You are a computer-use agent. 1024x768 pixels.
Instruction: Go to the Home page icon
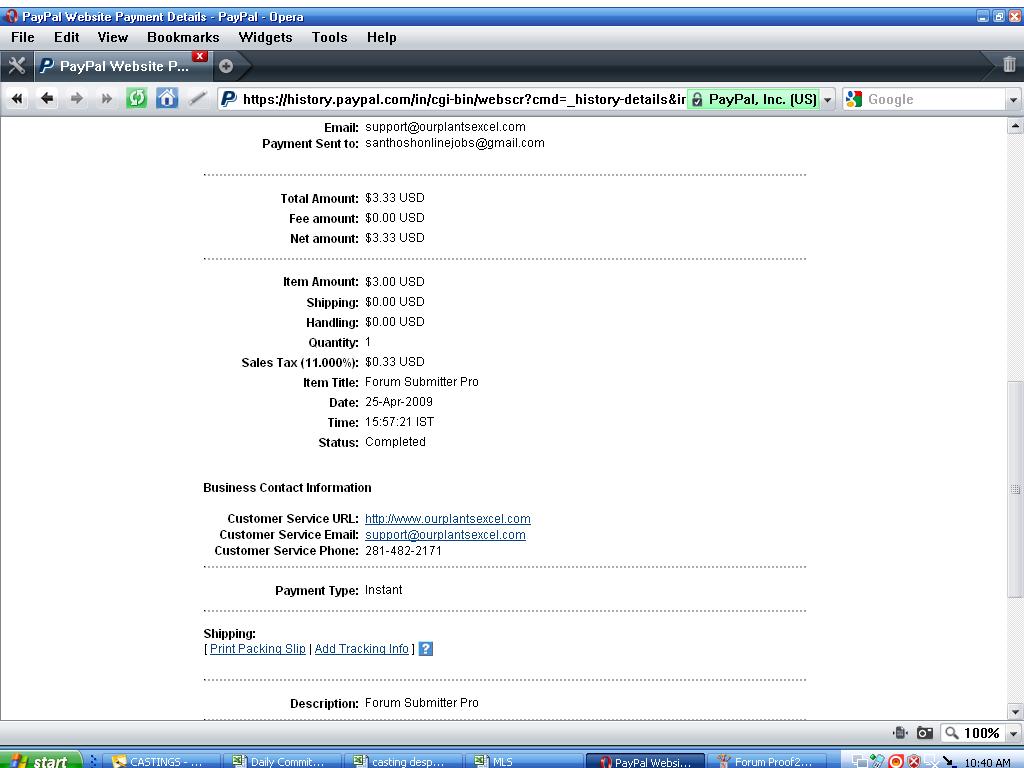(167, 99)
